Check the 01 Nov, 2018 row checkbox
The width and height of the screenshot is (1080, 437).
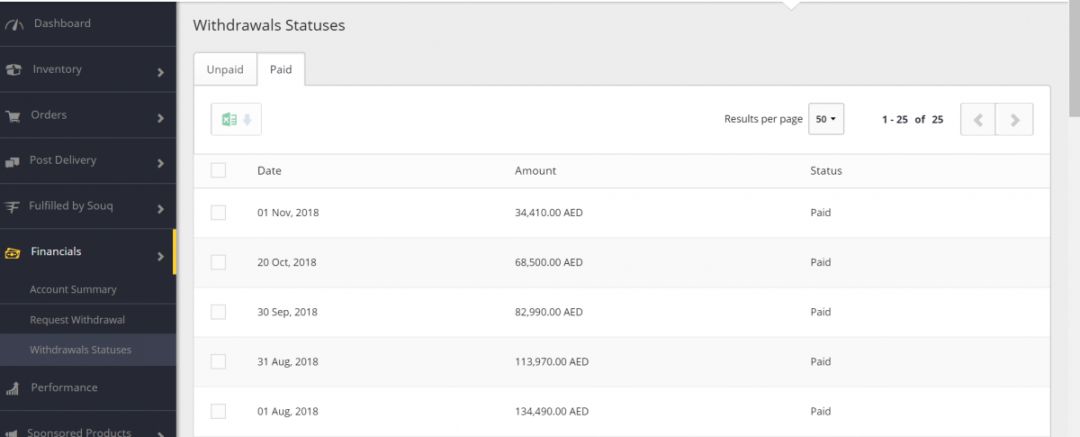point(218,213)
